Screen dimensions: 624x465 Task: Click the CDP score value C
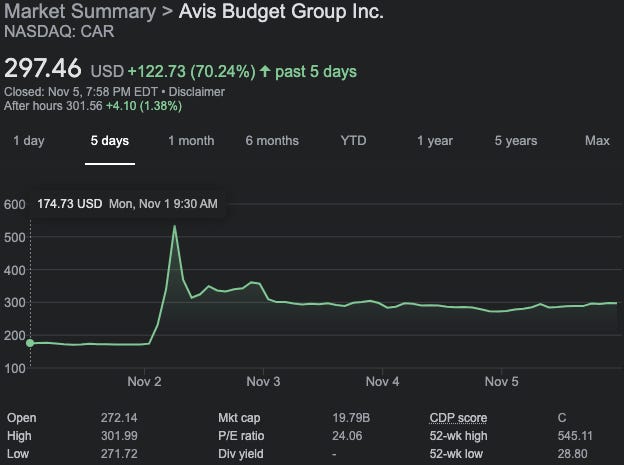click(x=562, y=418)
